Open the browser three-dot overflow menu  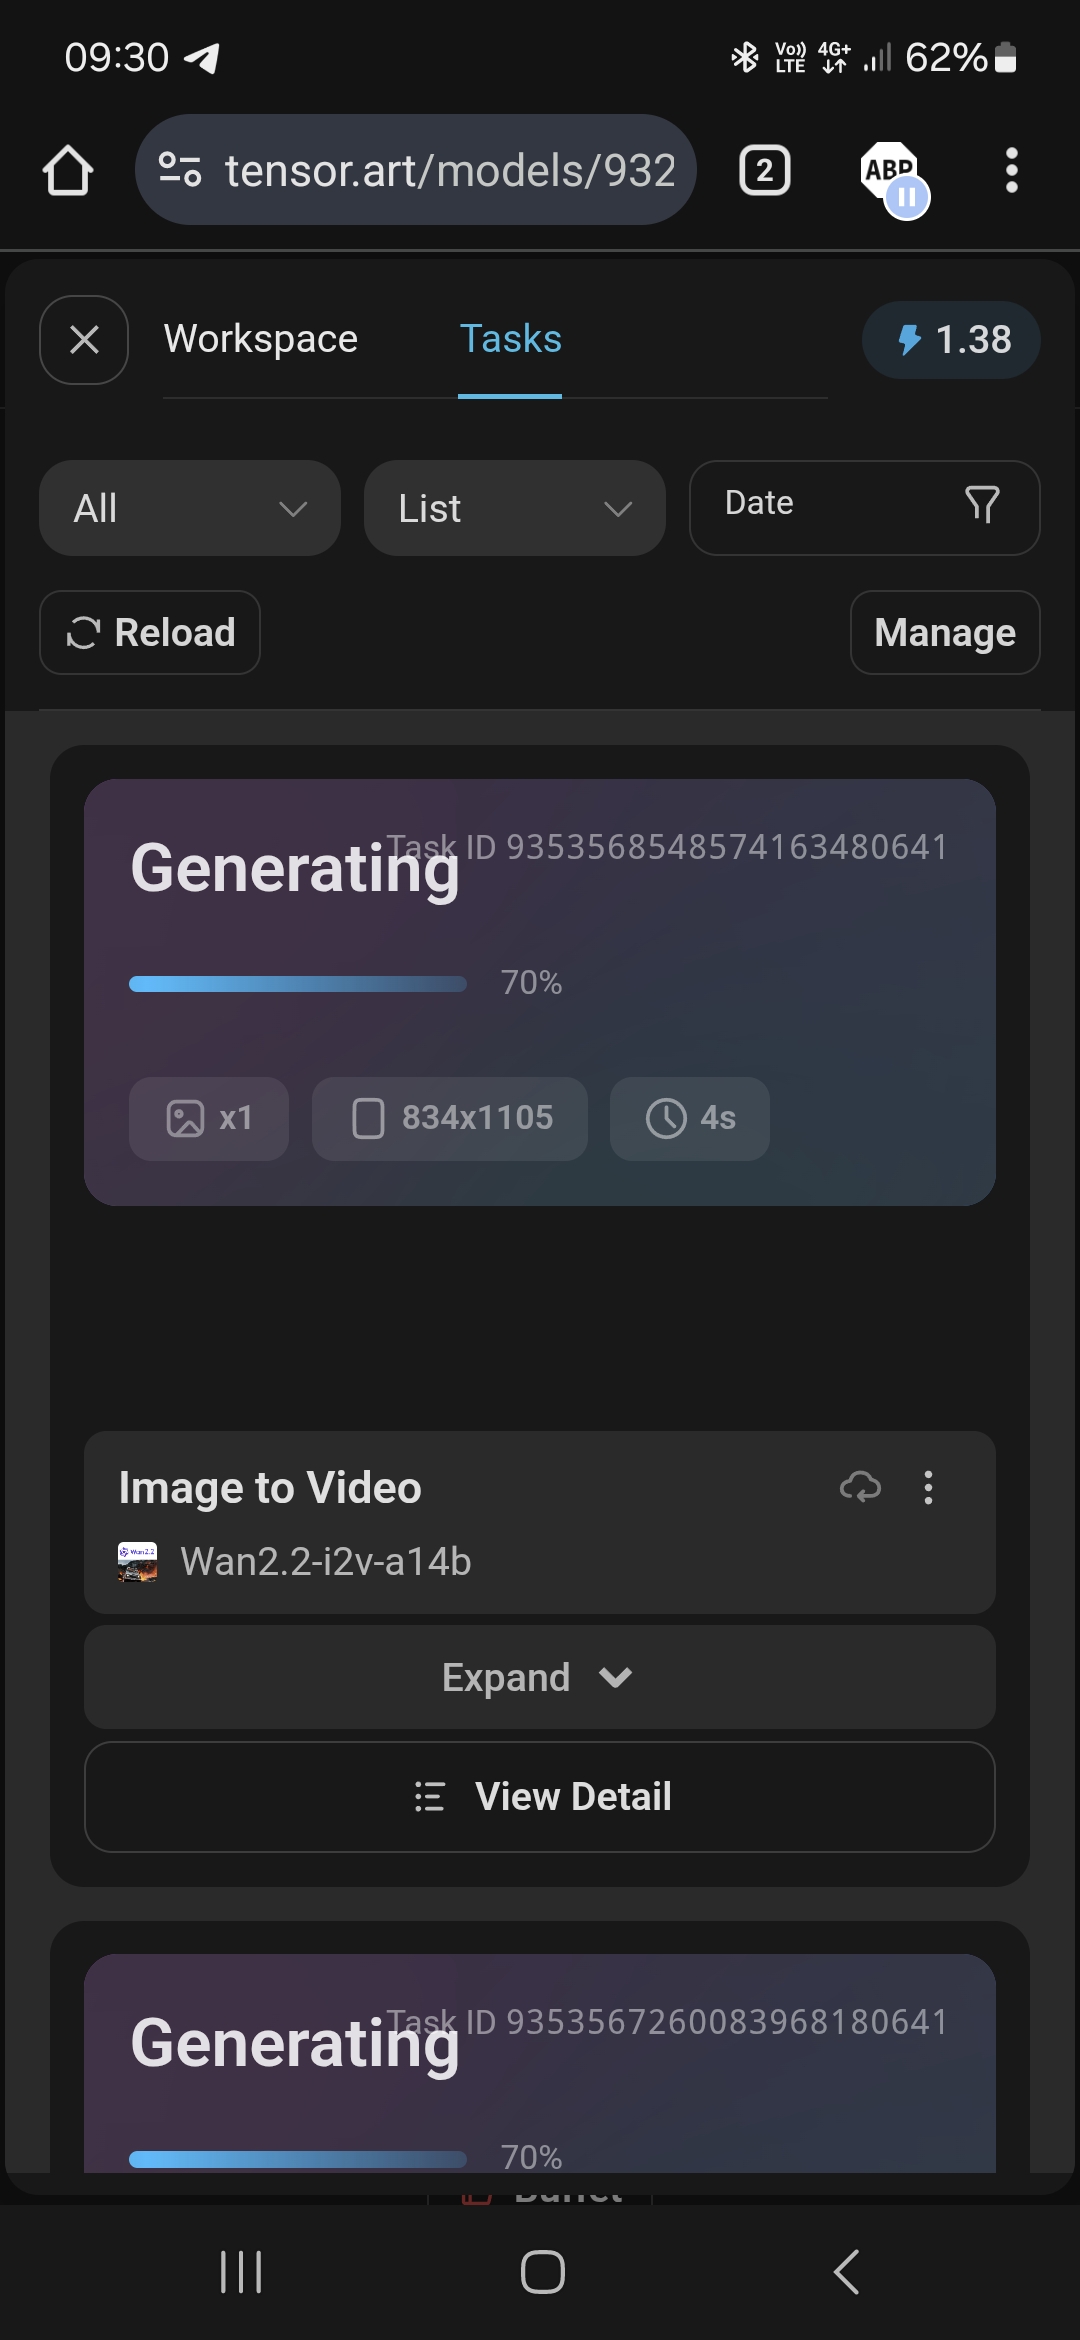pyautogui.click(x=1012, y=171)
